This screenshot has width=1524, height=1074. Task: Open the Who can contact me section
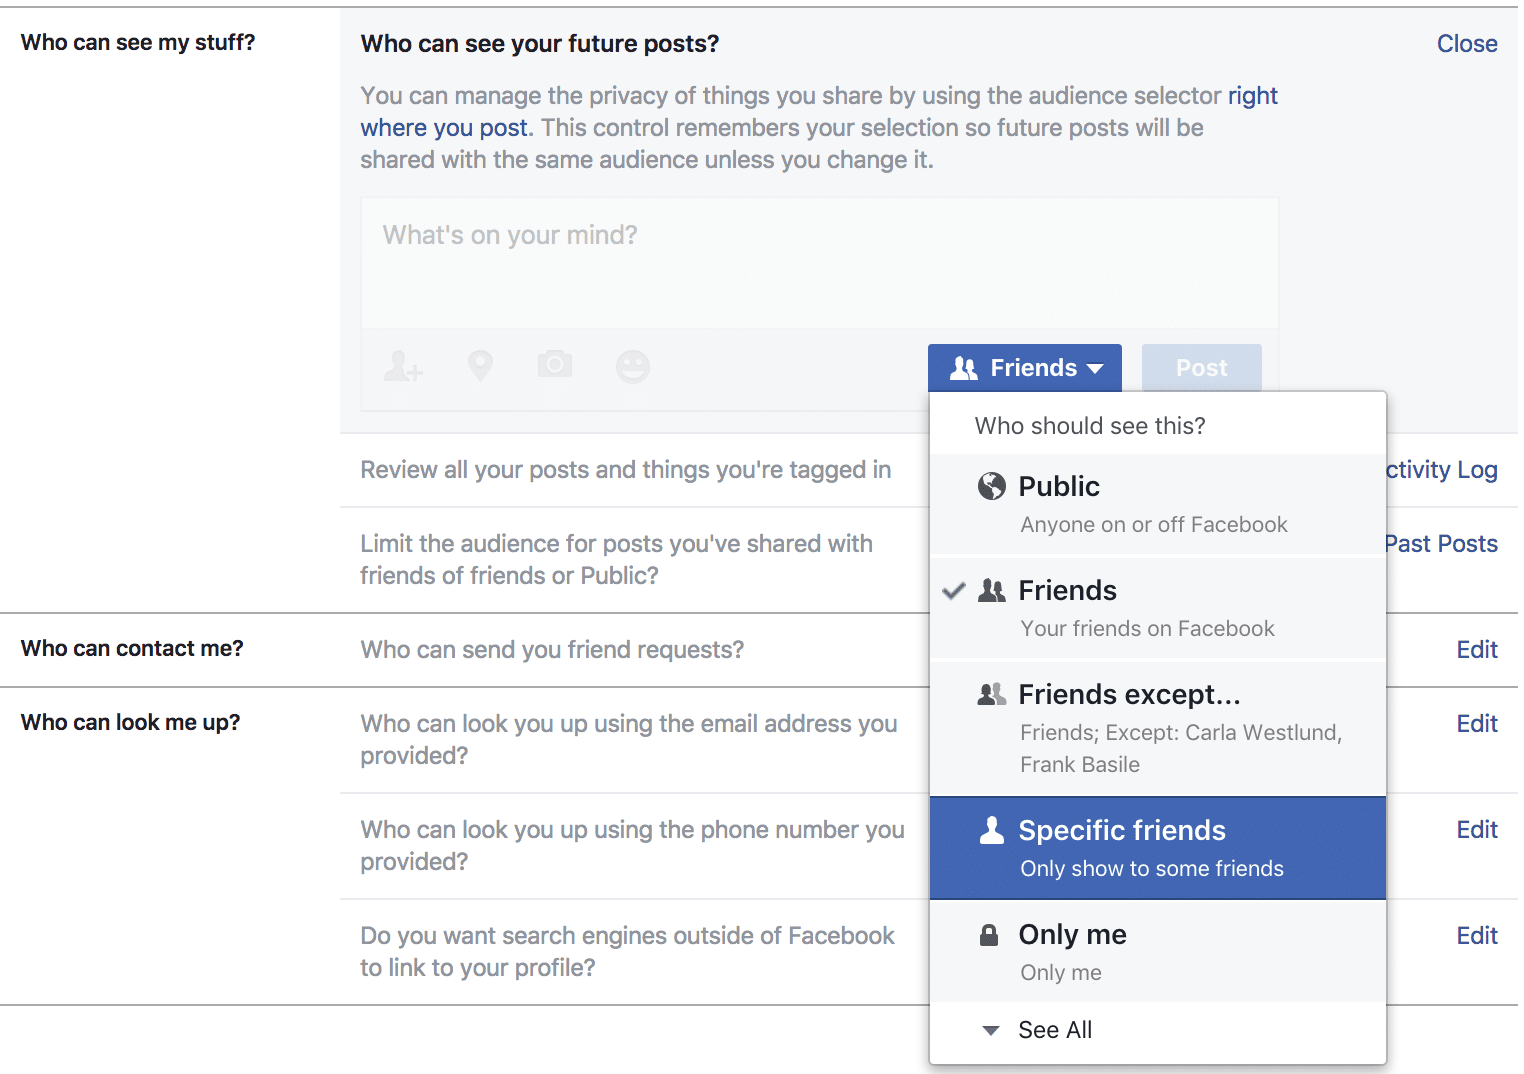pyautogui.click(x=131, y=648)
